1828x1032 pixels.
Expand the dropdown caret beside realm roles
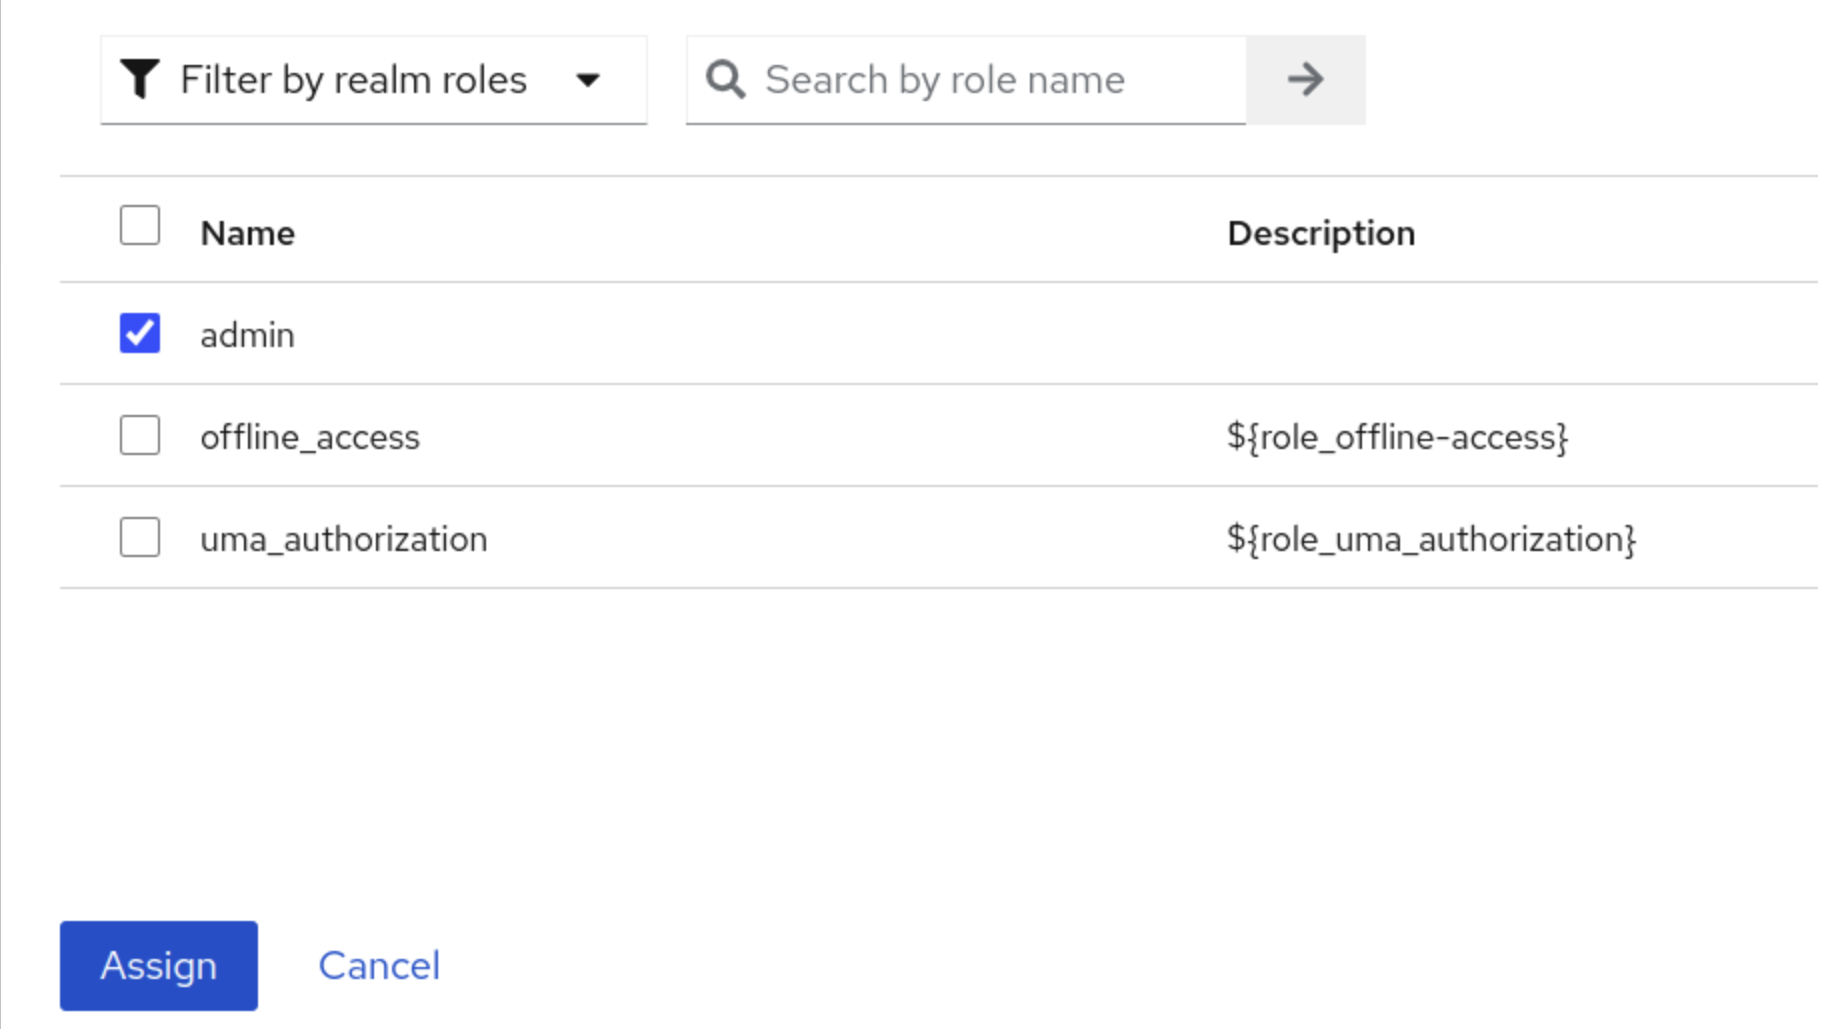click(x=588, y=80)
